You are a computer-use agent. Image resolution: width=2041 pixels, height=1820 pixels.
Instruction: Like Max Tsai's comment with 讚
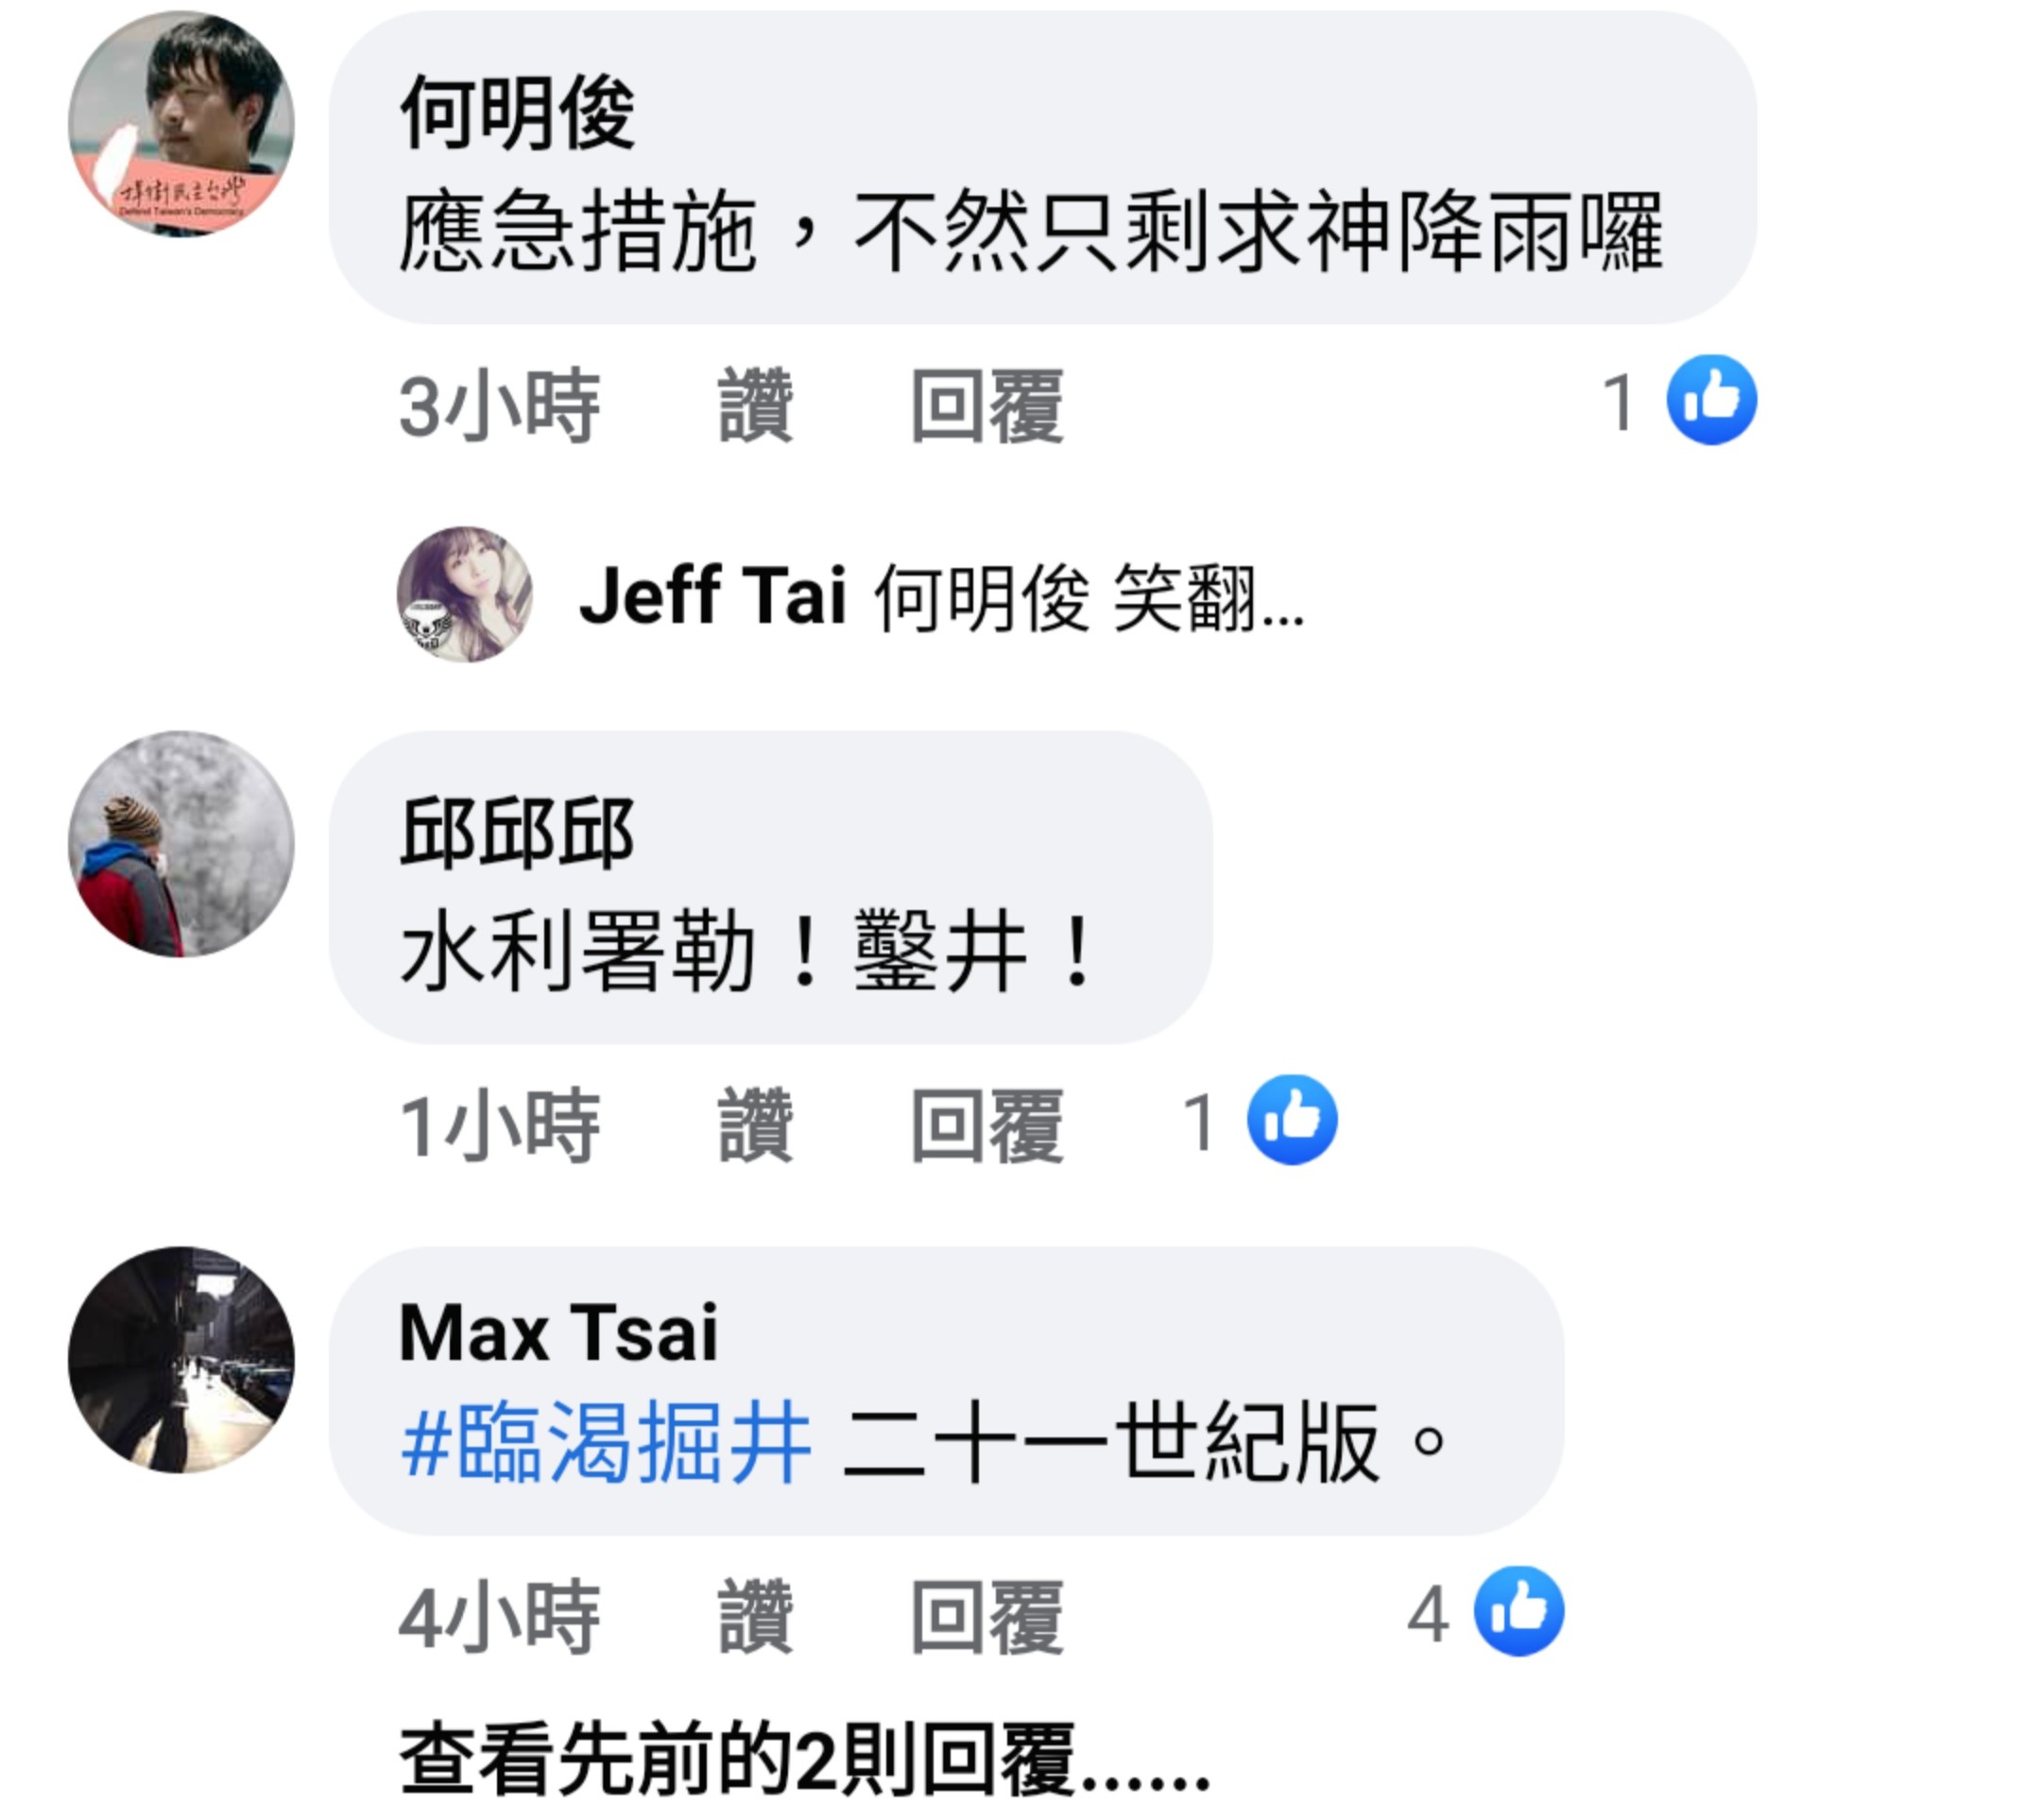click(x=756, y=1616)
